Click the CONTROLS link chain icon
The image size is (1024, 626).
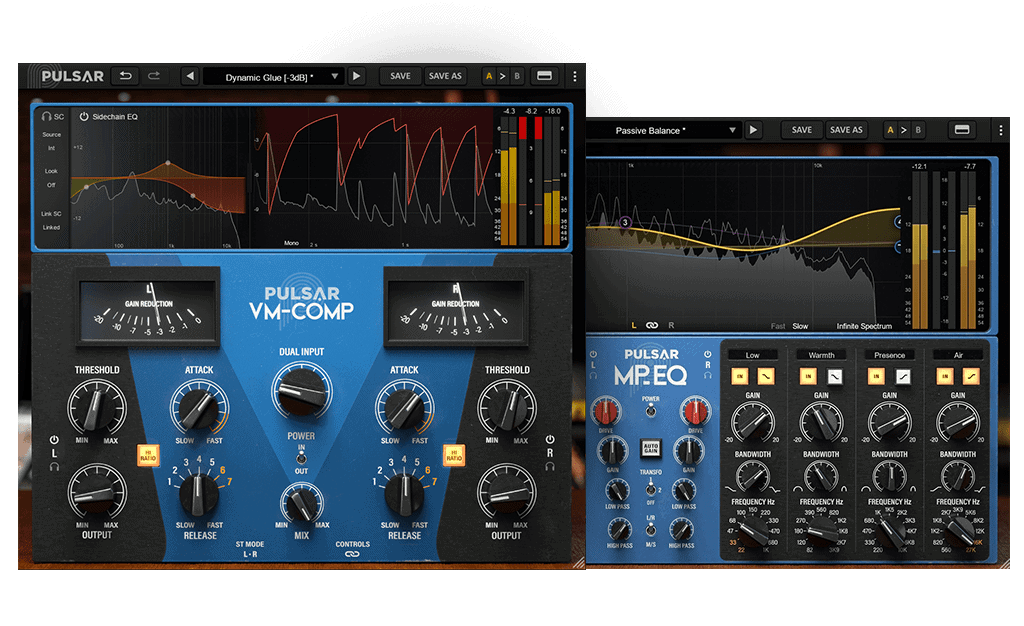[x=352, y=556]
